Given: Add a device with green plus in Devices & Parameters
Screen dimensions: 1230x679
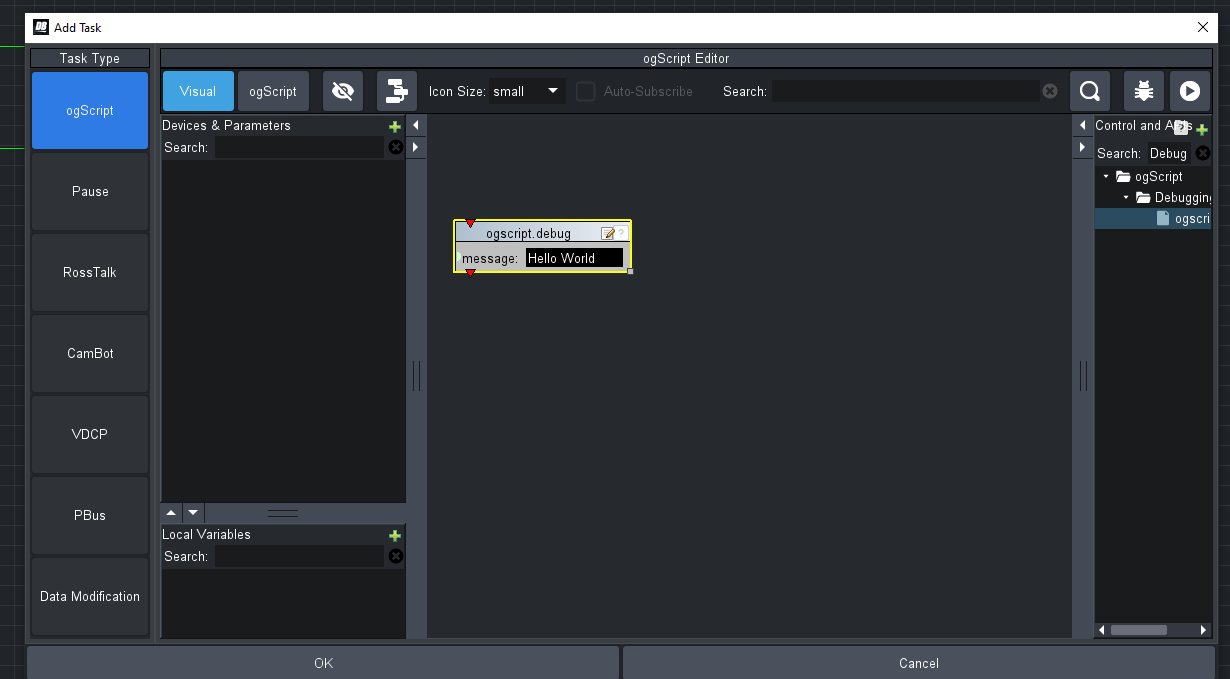Looking at the screenshot, I should tap(395, 126).
